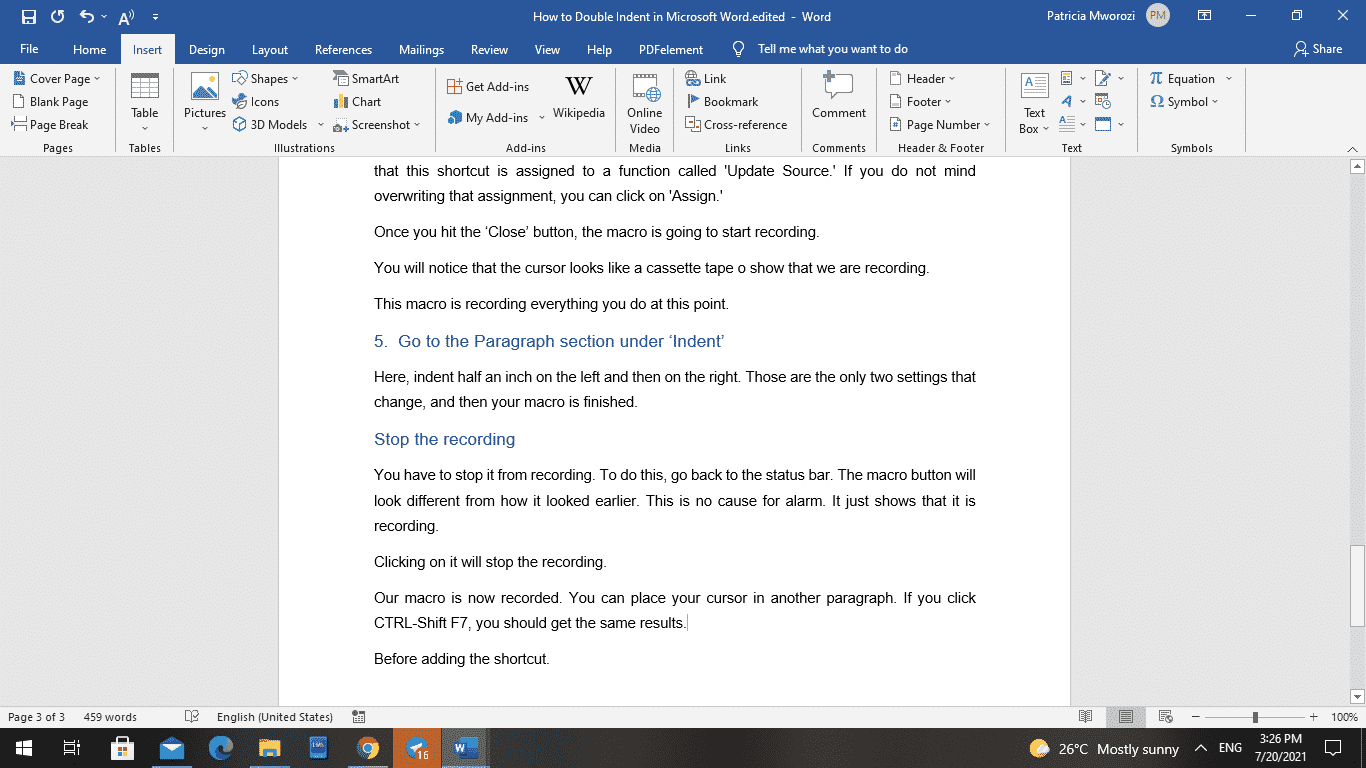The height and width of the screenshot is (768, 1366).
Task: Switch to Read Mode view
Action: 1086,717
